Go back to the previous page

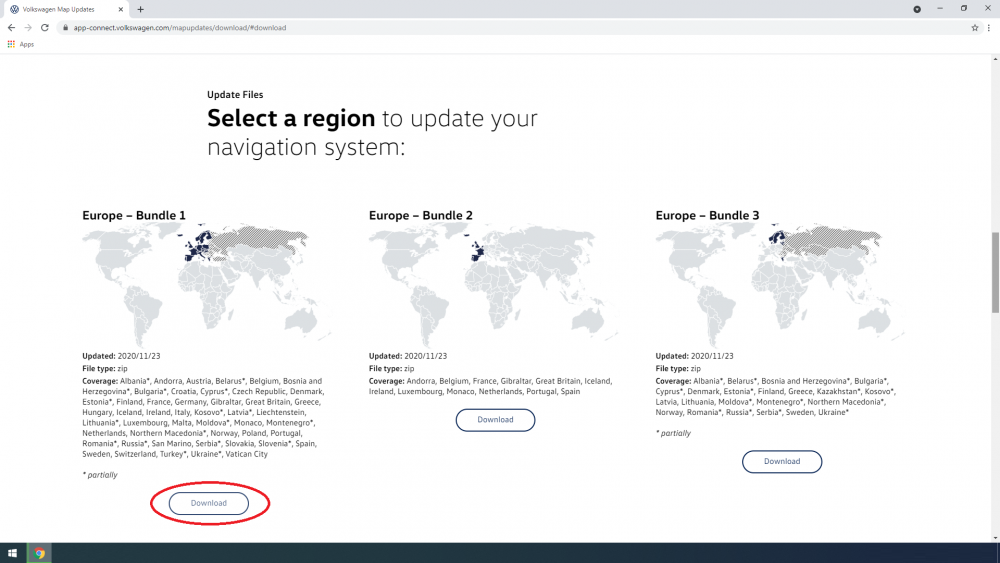(11, 27)
